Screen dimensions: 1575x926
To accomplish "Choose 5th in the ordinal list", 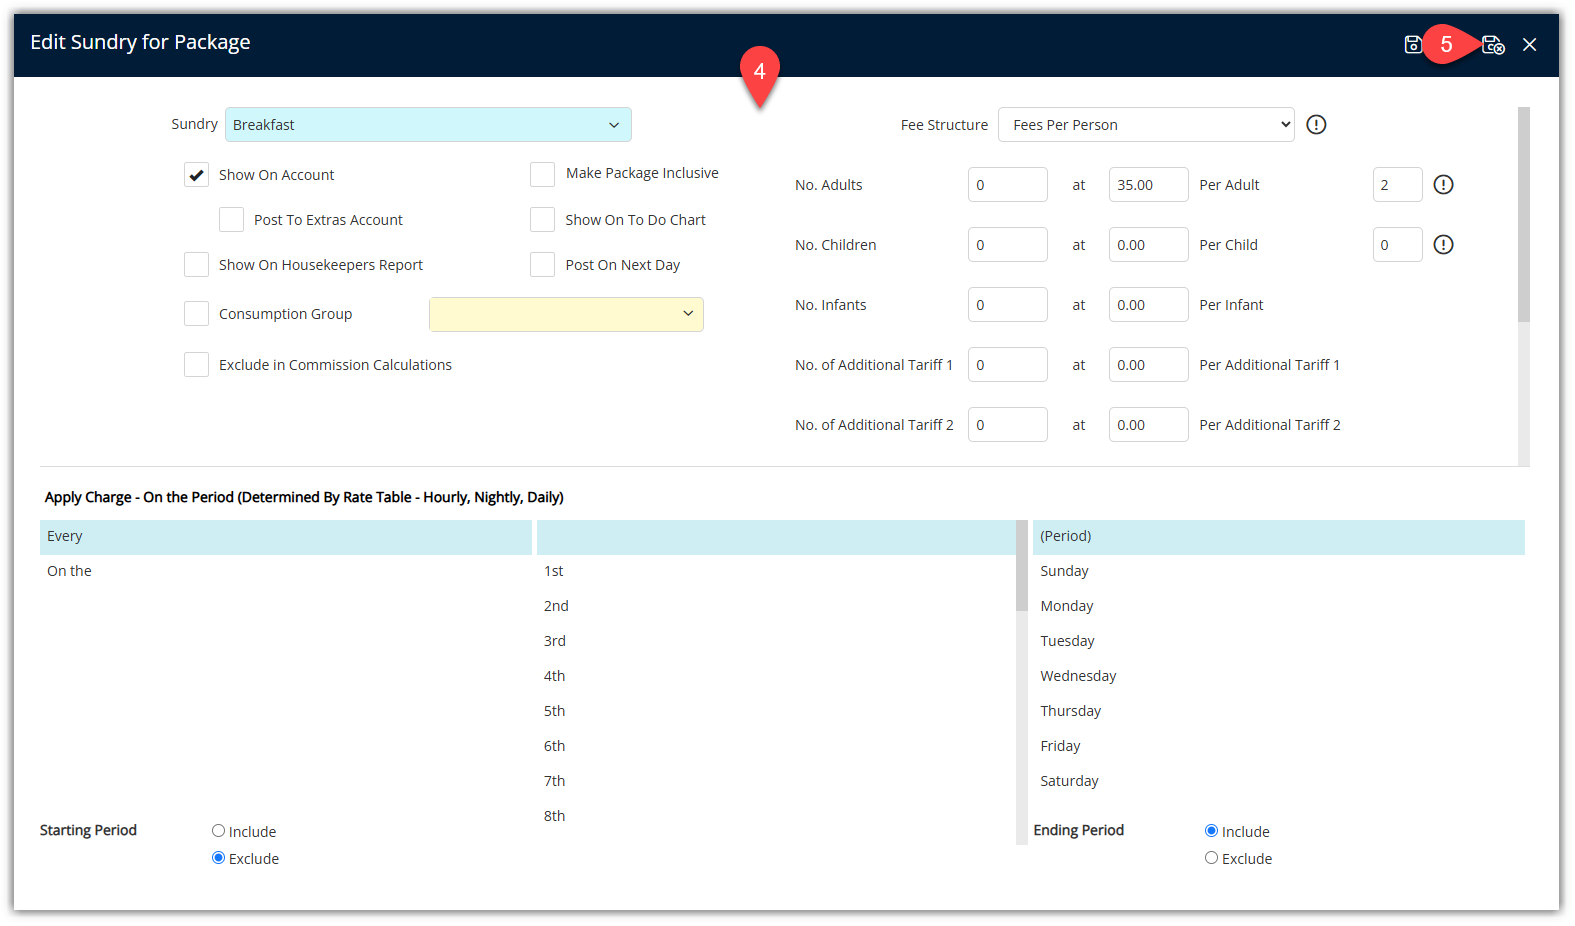I will click(x=776, y=711).
